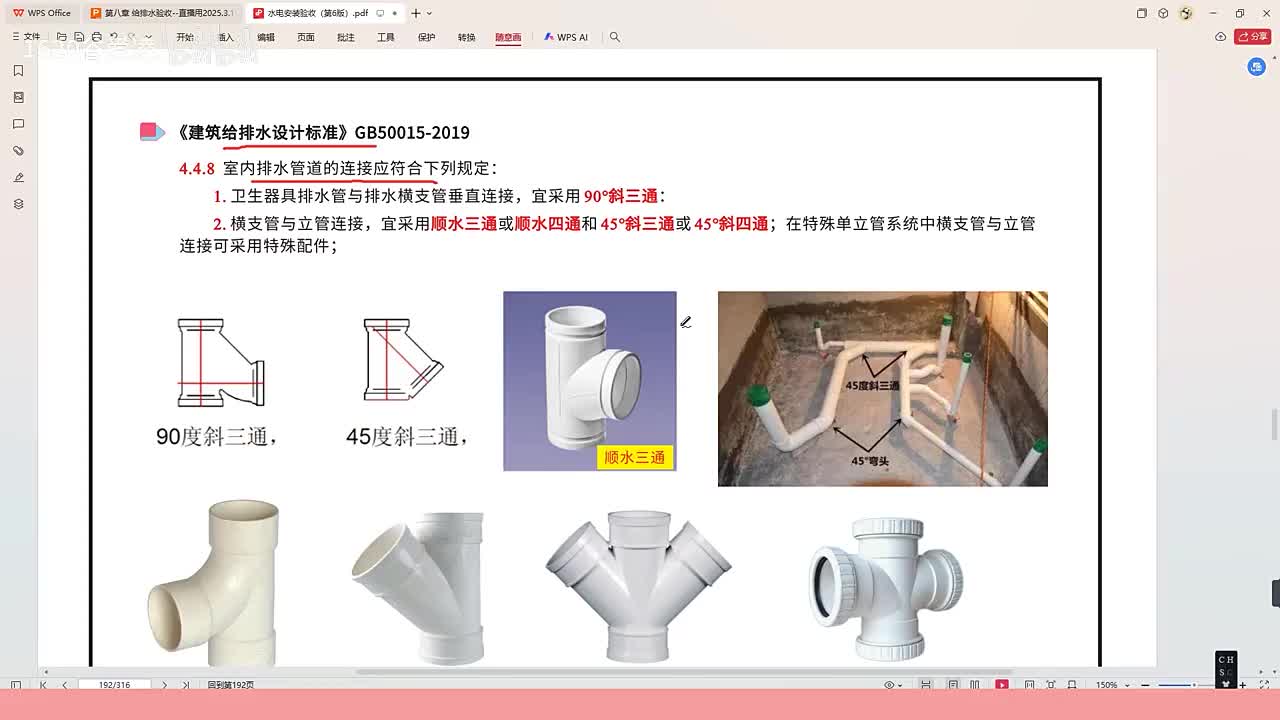Click the search magnifier icon
This screenshot has width=1280, height=720.
pyautogui.click(x=615, y=37)
